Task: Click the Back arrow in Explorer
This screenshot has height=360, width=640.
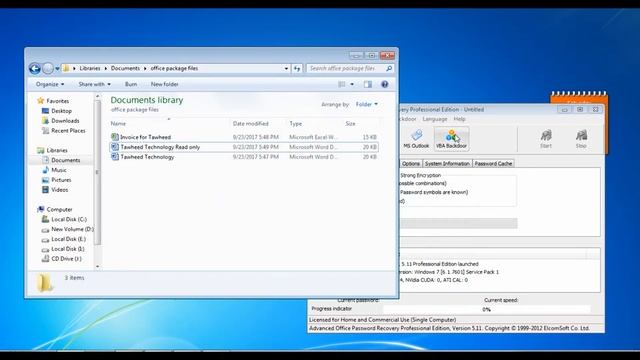Action: click(35, 69)
